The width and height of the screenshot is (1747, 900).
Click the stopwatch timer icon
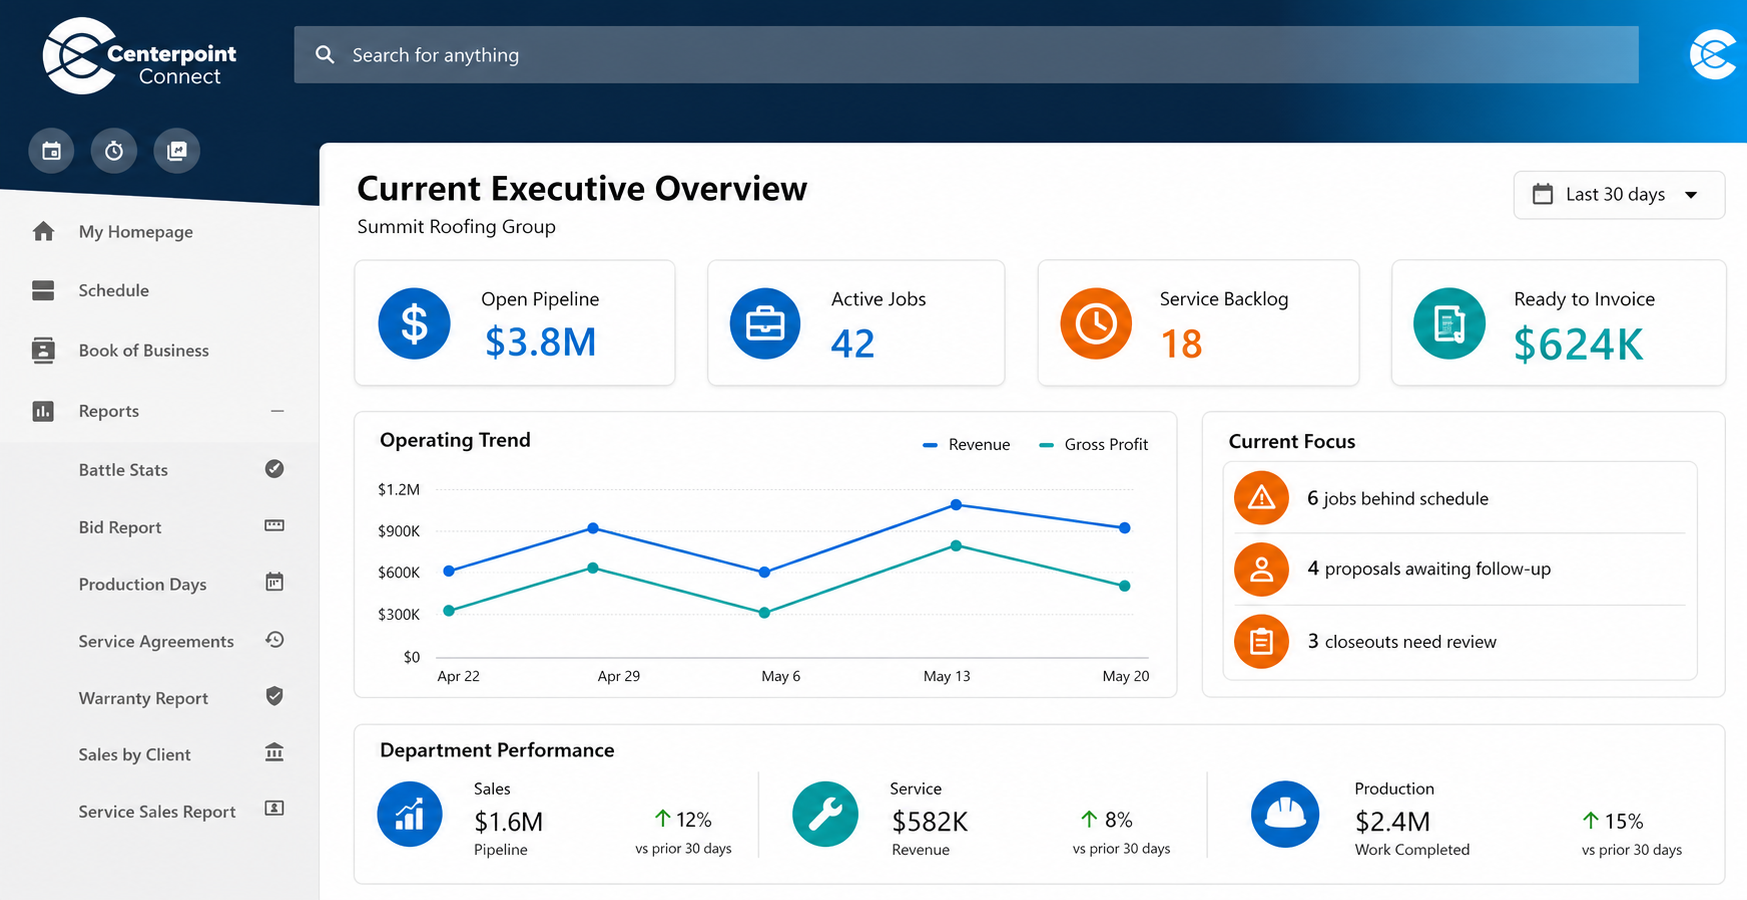114,151
